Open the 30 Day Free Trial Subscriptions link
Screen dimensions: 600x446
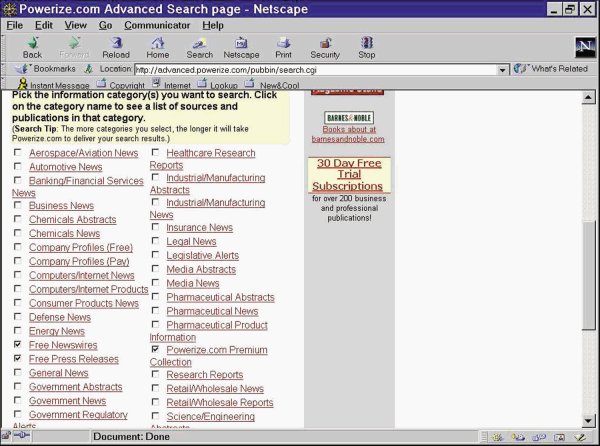click(x=349, y=174)
